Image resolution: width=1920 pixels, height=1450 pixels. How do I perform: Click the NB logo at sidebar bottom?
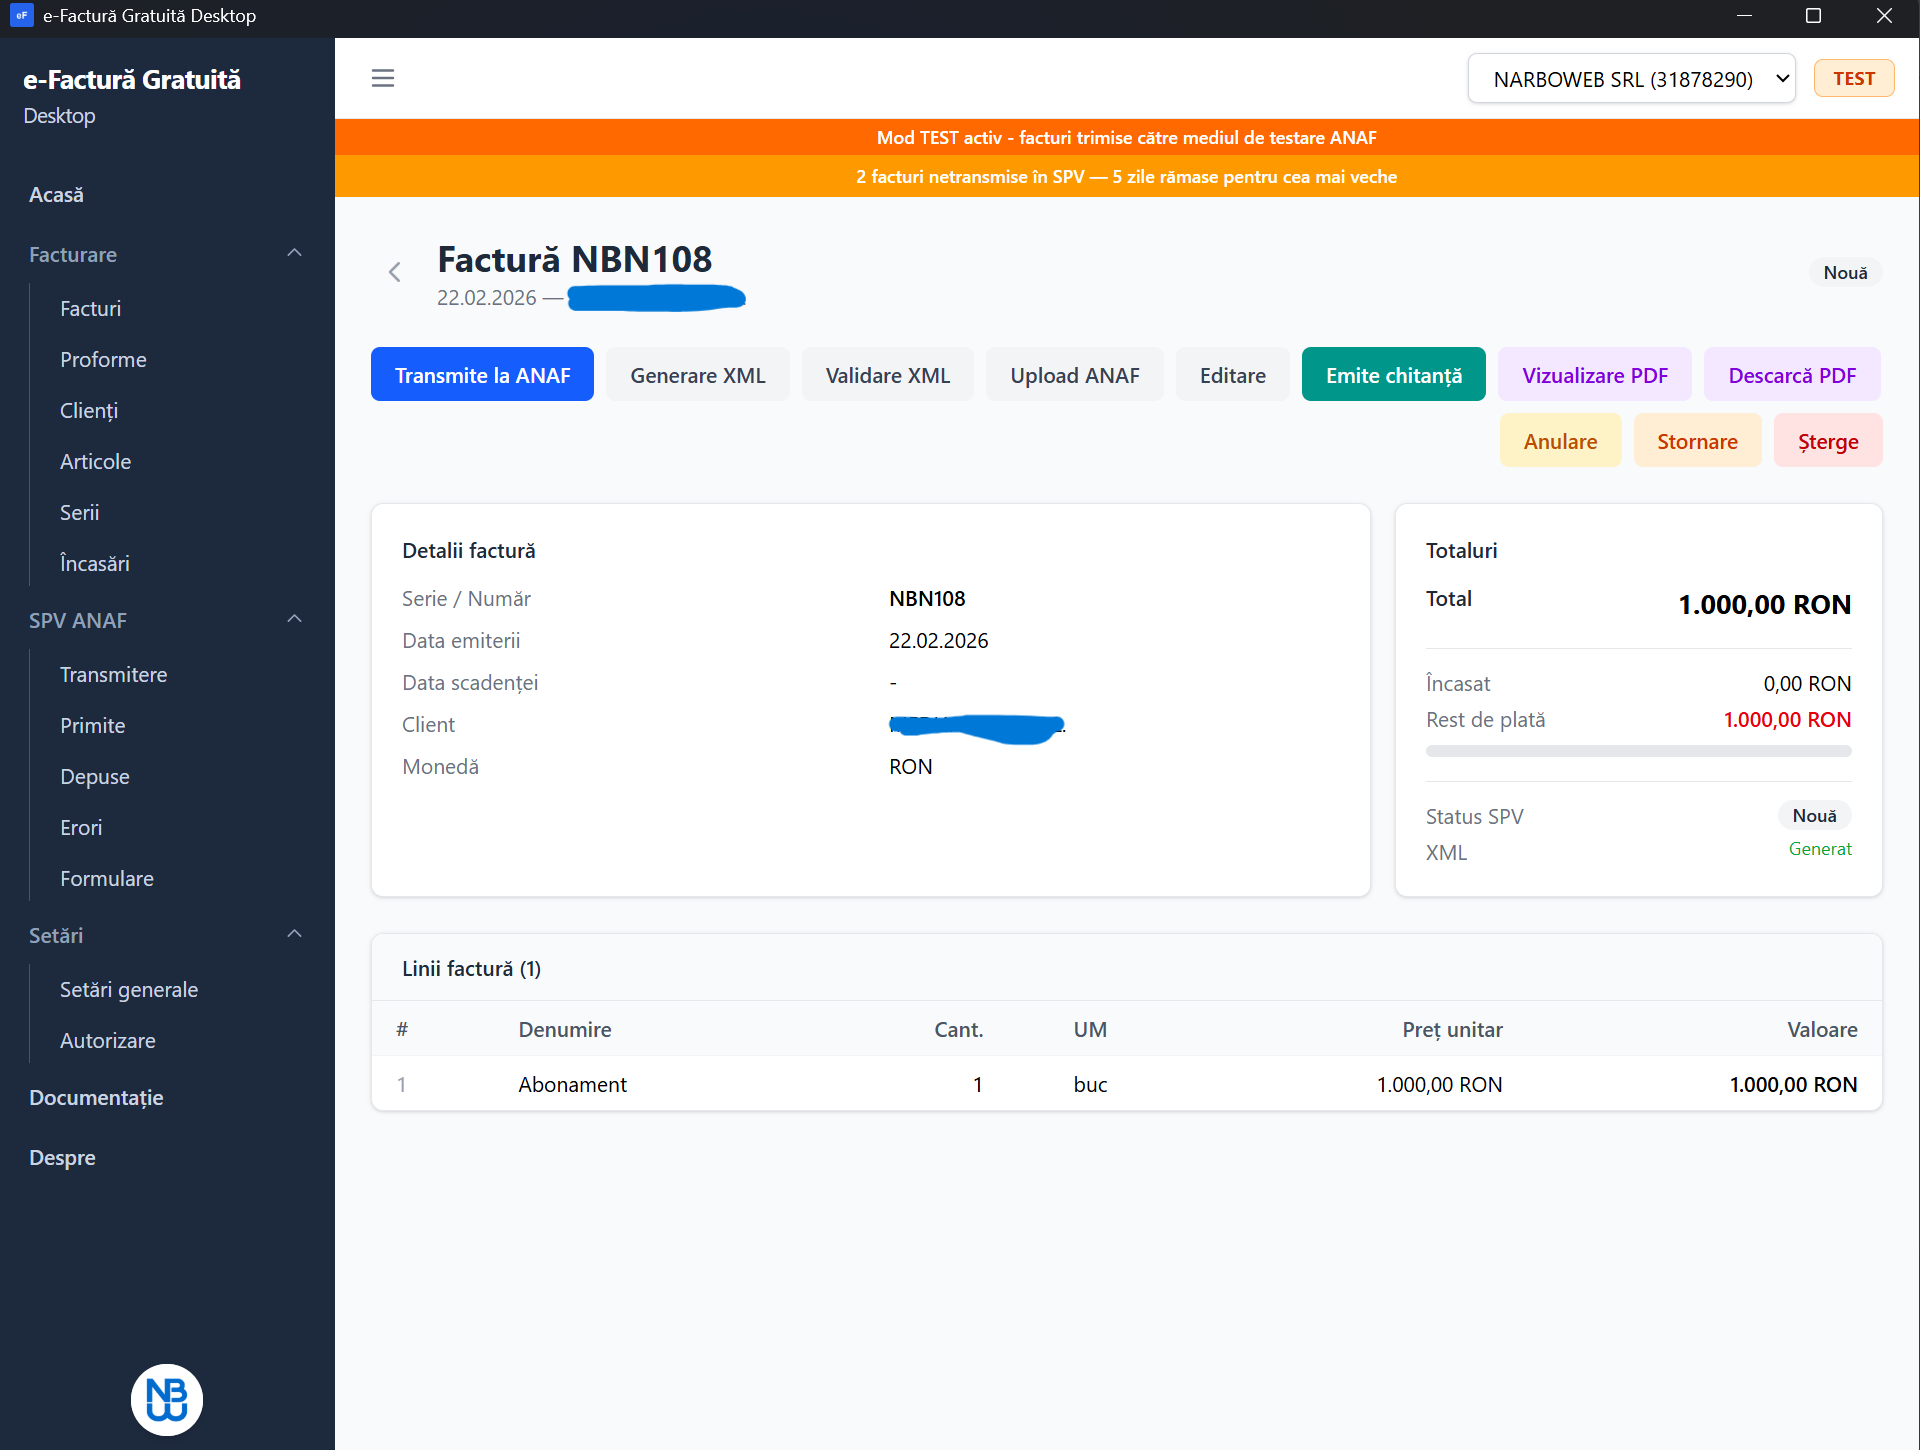coord(167,1399)
